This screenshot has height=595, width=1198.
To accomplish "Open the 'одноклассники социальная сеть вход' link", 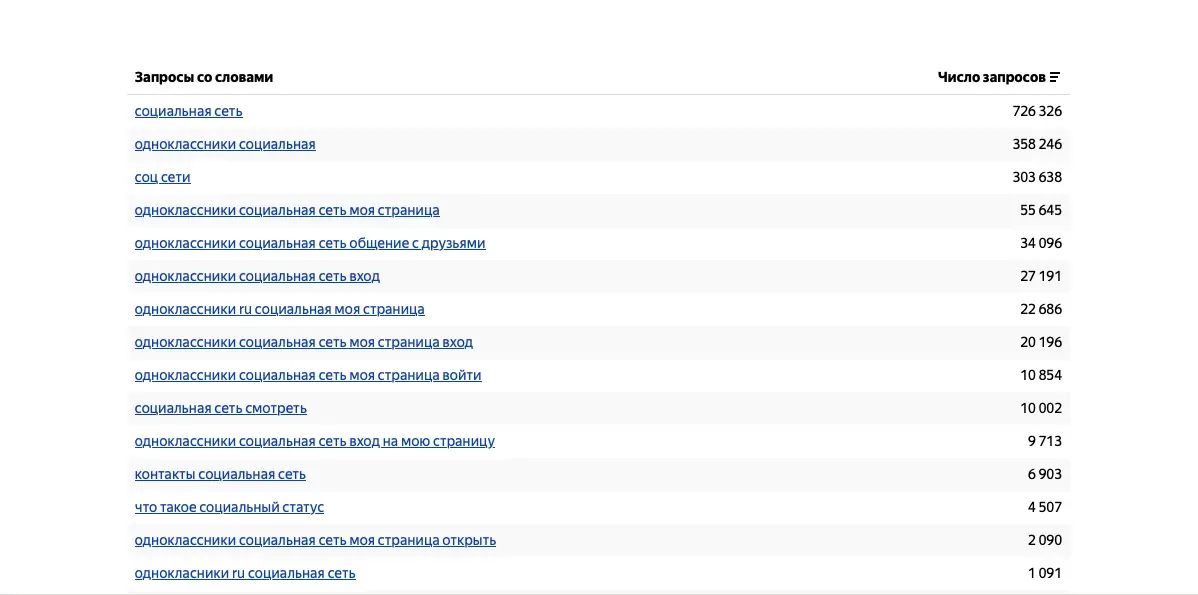I will (257, 276).
